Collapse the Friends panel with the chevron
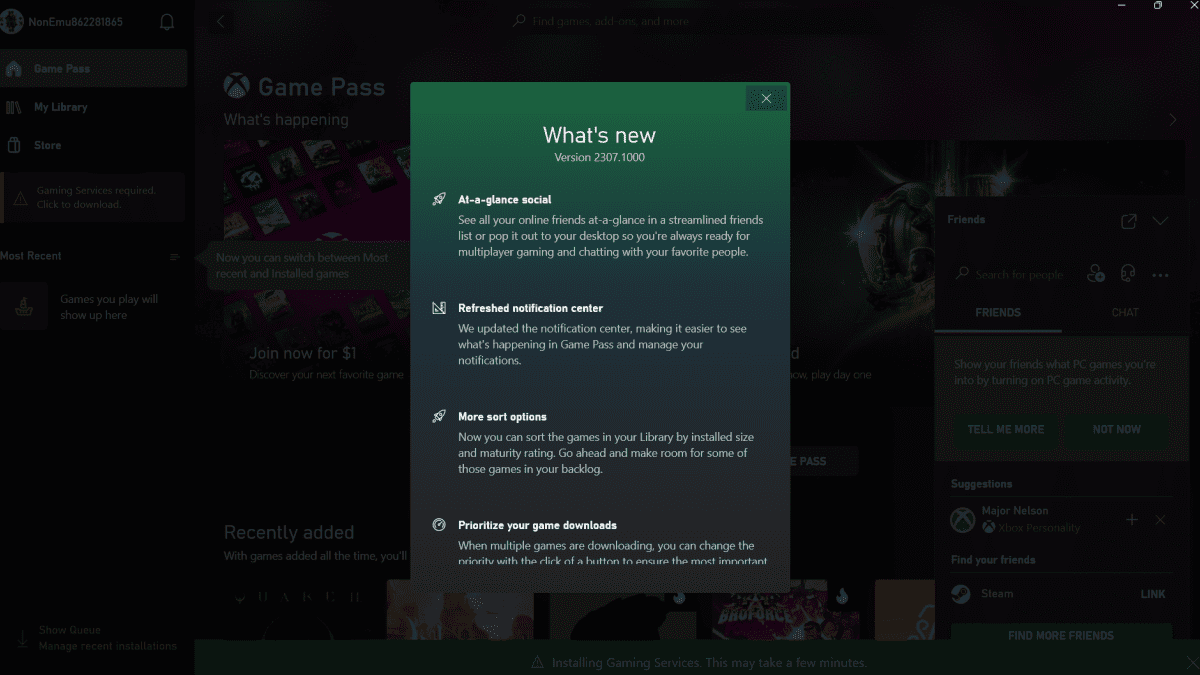This screenshot has height=675, width=1200. click(x=1160, y=221)
